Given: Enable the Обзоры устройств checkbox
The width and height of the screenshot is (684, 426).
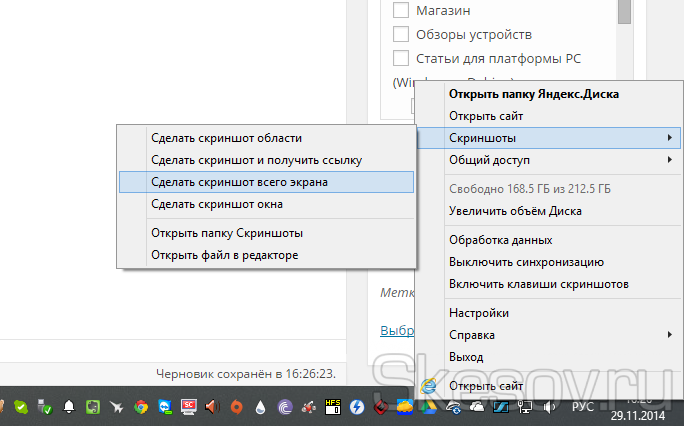Looking at the screenshot, I should tap(401, 34).
